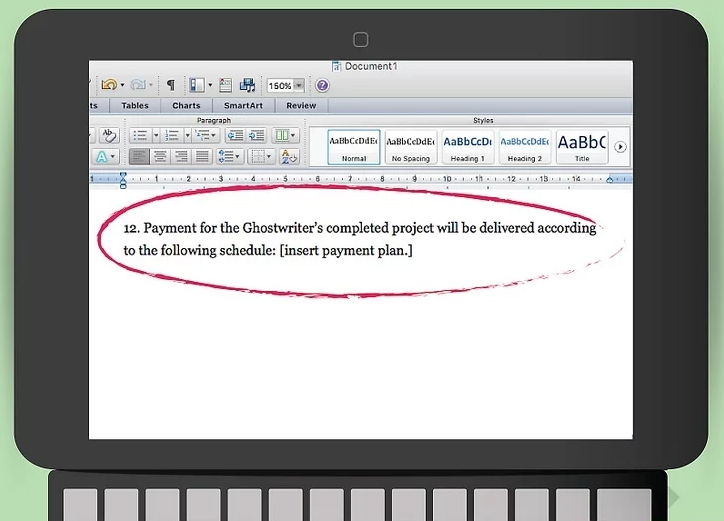Click the Increase Indent icon
The width and height of the screenshot is (724, 521).
(256, 135)
